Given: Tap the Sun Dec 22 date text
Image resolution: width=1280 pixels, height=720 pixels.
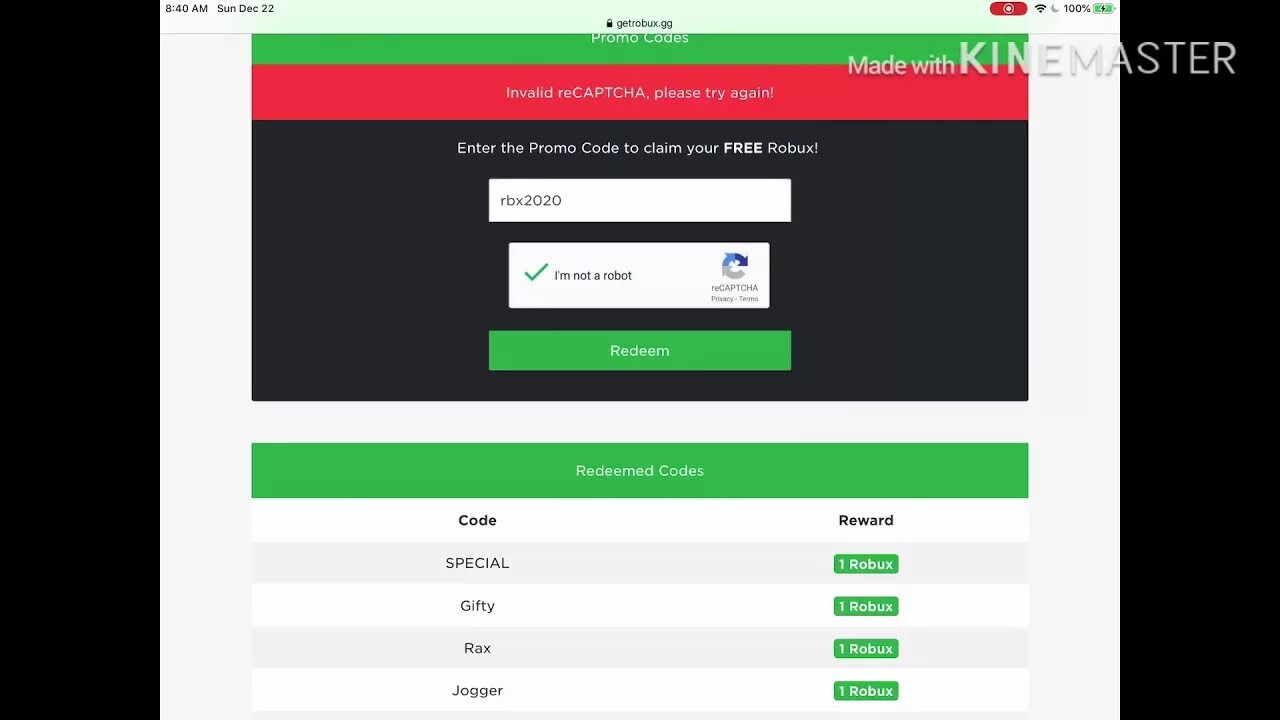Looking at the screenshot, I should point(245,8).
